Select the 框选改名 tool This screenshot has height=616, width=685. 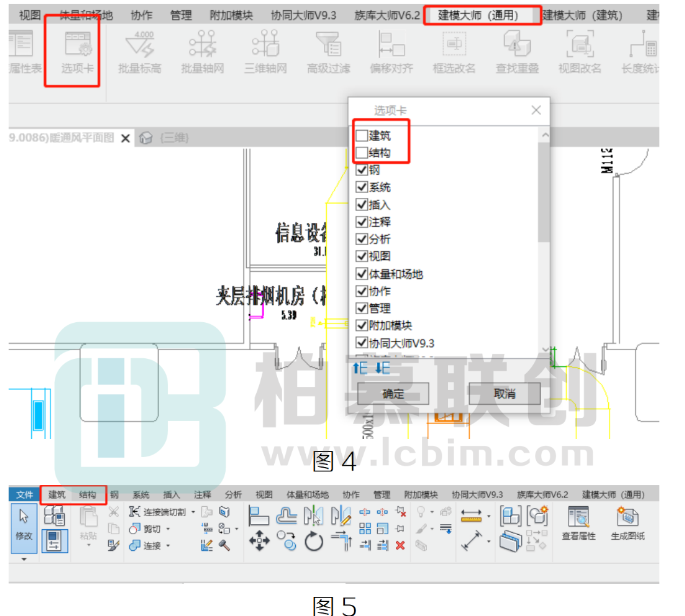point(454,52)
